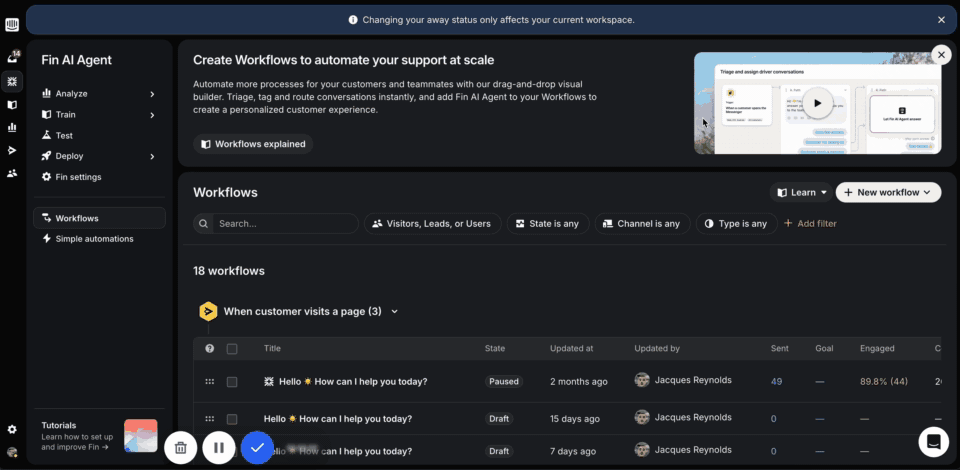Open the Knowledge book icon in left rail
The width and height of the screenshot is (960, 470).
click(x=12, y=105)
